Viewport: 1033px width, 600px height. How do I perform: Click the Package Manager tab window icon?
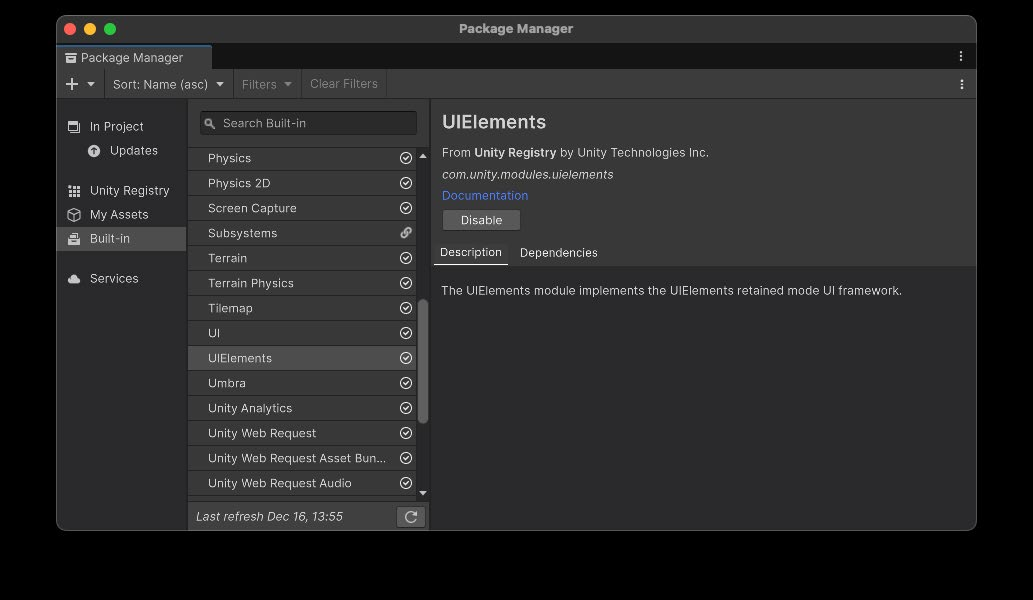pos(70,59)
